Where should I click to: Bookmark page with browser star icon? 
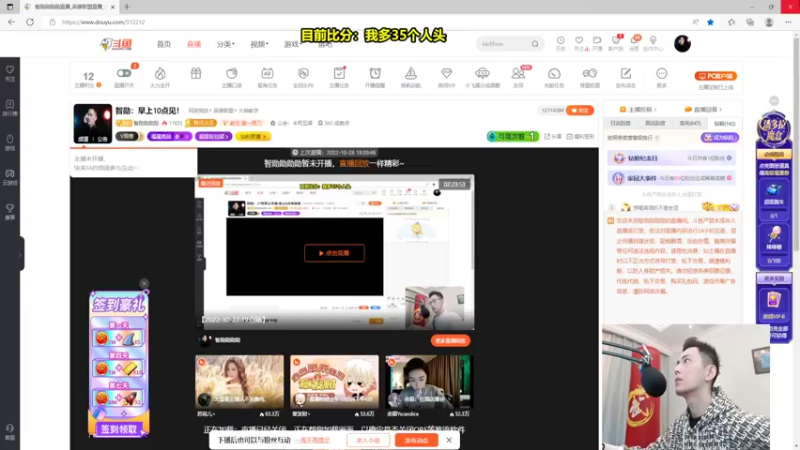[x=710, y=22]
